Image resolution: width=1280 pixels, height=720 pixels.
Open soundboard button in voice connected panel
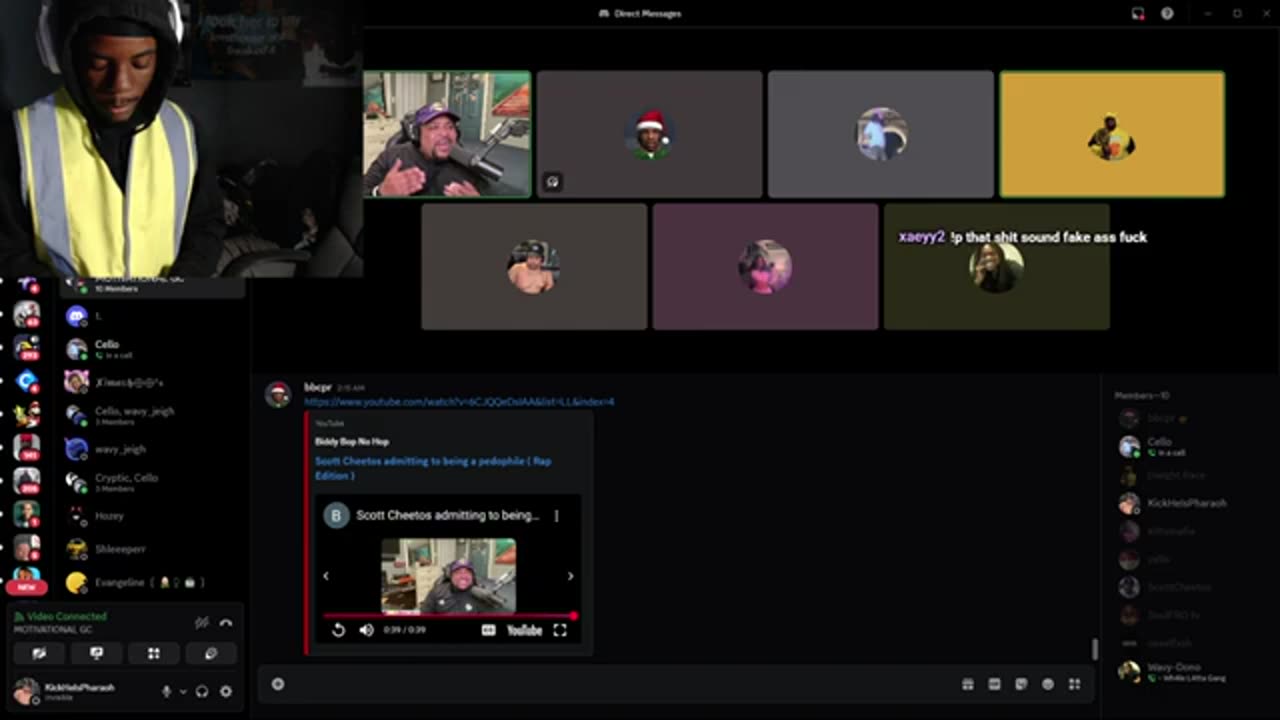click(x=211, y=653)
